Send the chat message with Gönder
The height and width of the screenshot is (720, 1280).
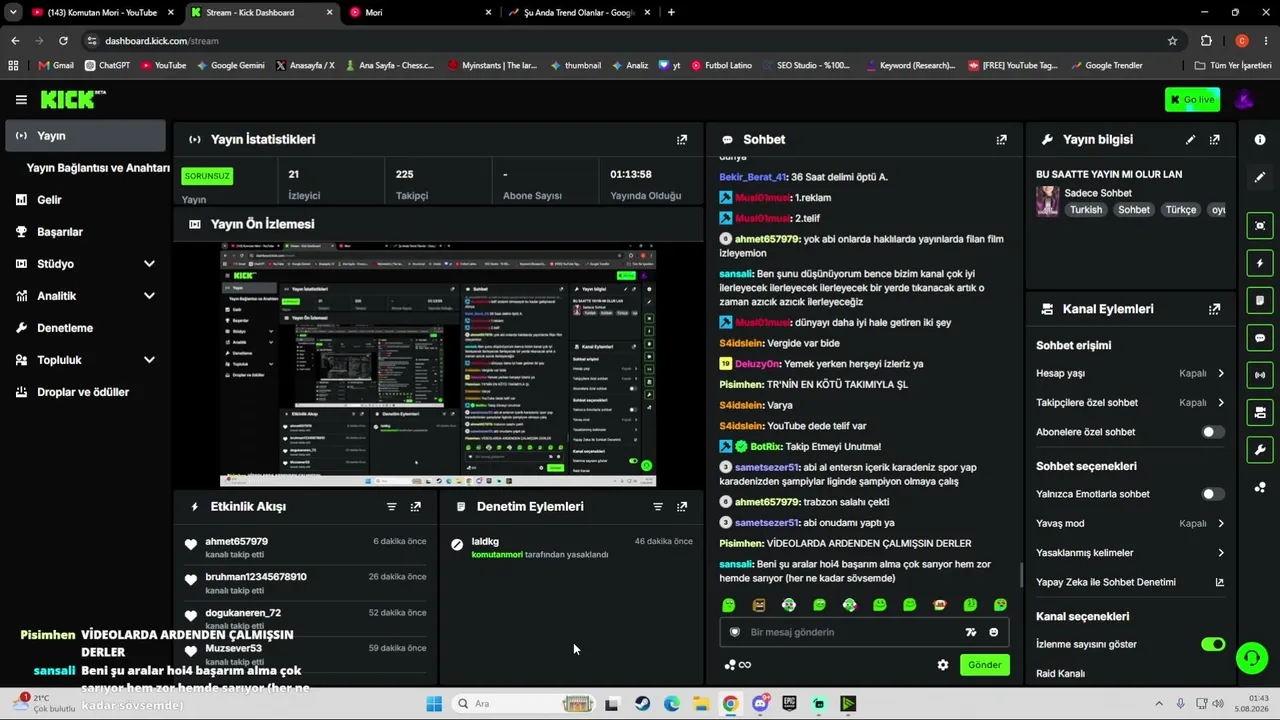pyautogui.click(x=984, y=665)
